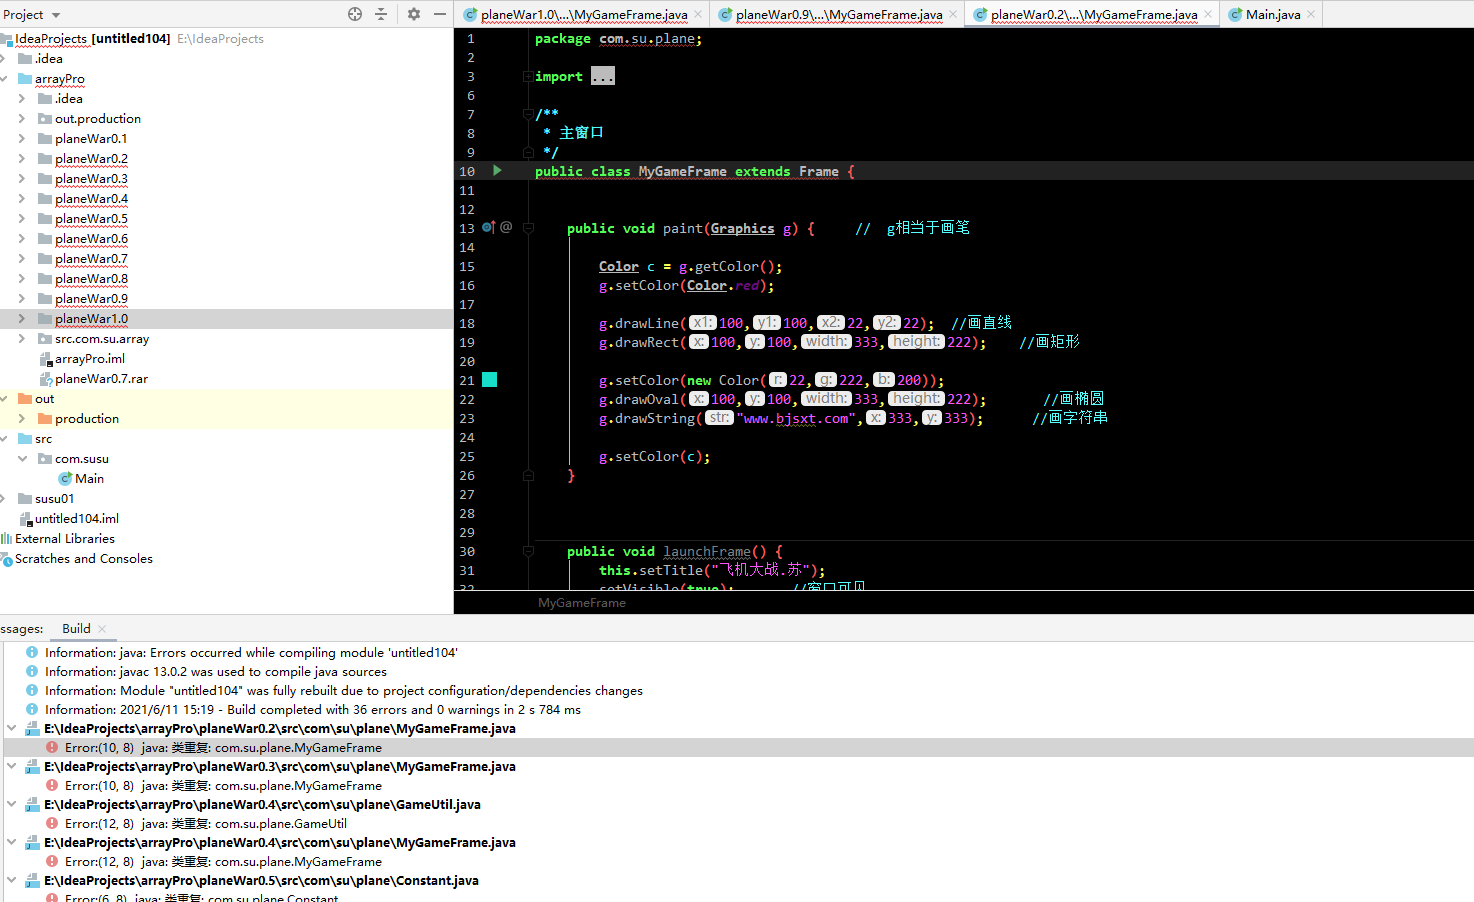
Task: Close the Main.java editor tab
Action: [1311, 14]
